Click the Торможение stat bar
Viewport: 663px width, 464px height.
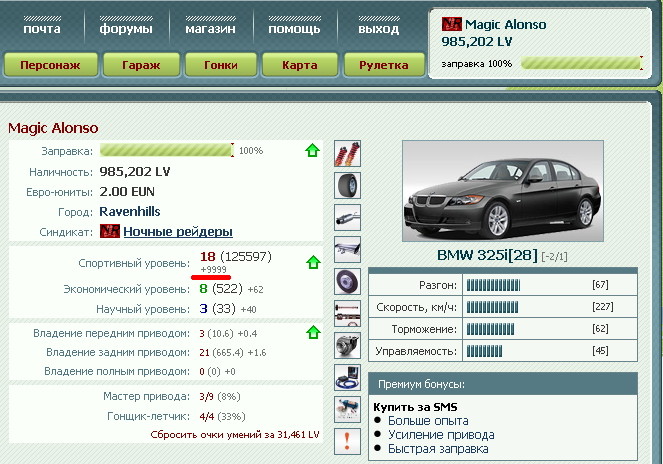pyautogui.click(x=490, y=329)
